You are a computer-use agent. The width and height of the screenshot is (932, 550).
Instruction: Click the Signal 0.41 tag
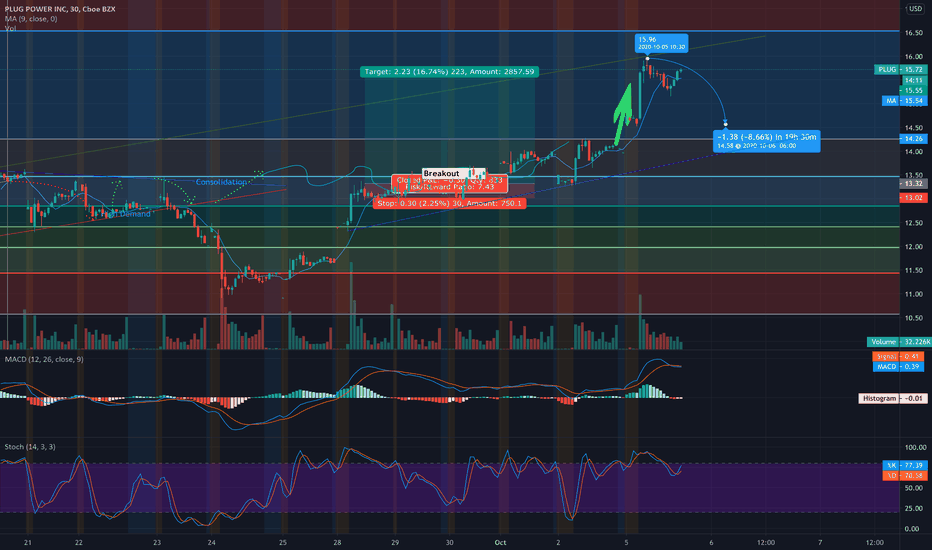(x=898, y=356)
